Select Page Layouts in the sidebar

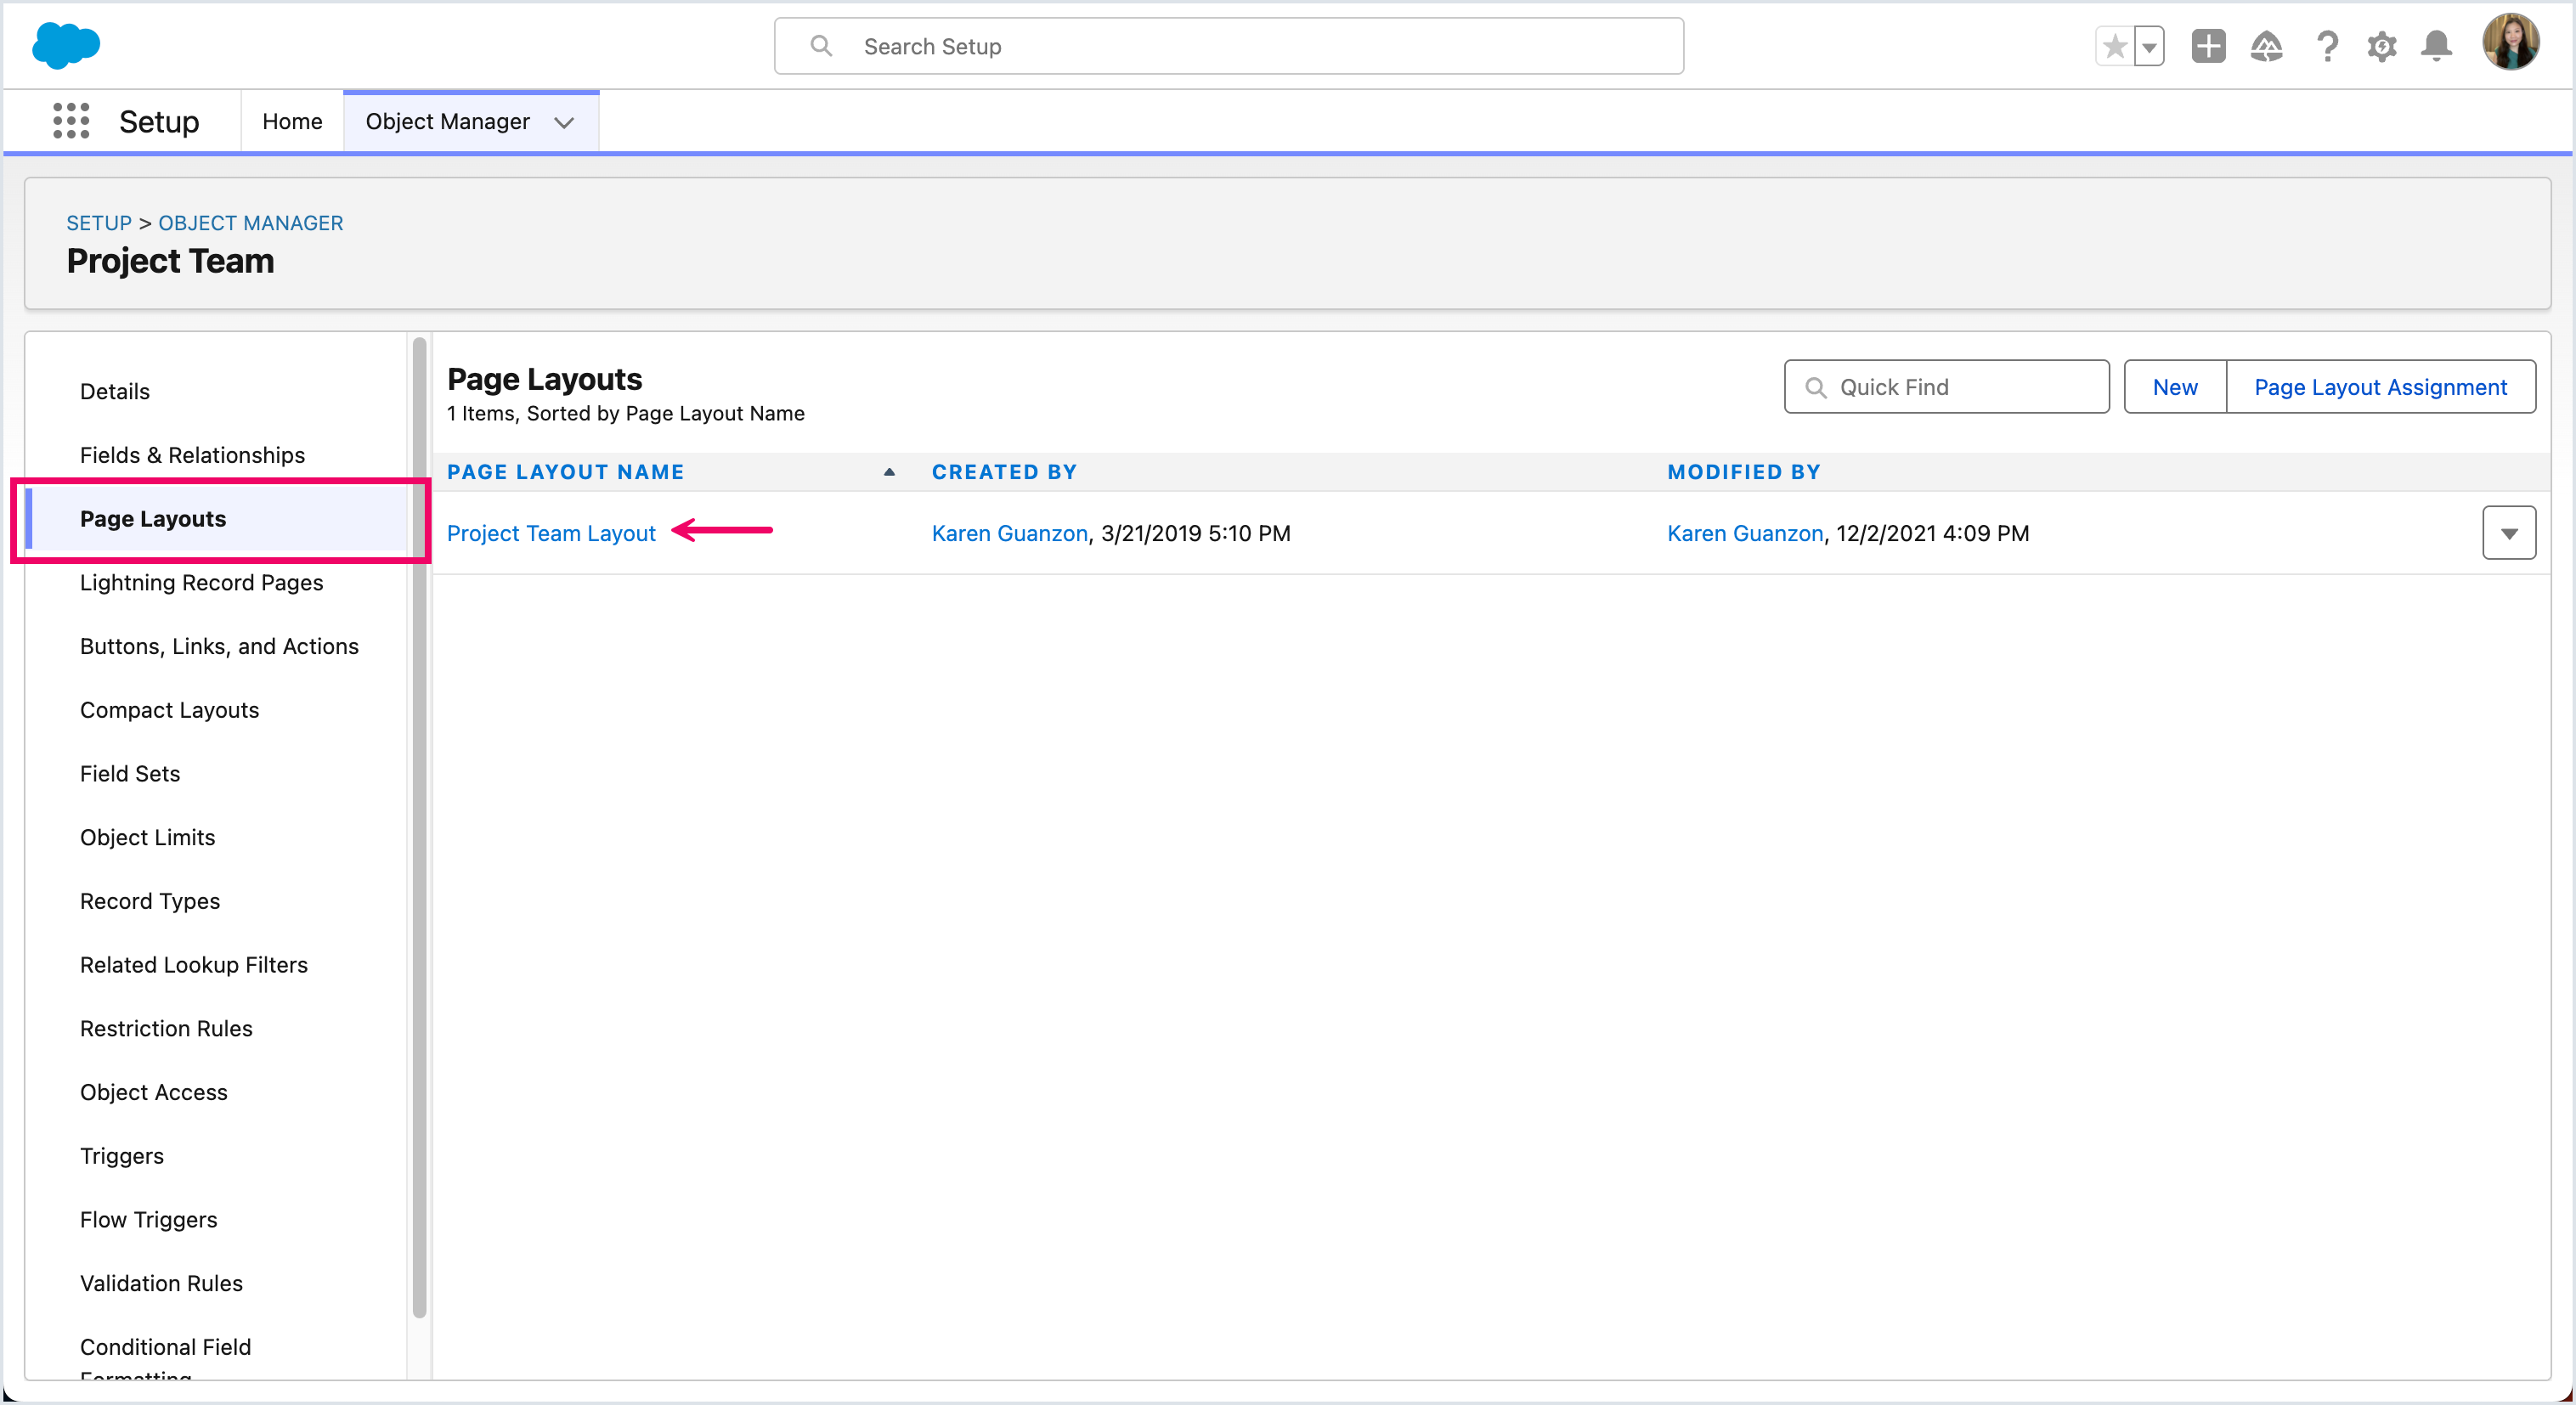point(153,519)
